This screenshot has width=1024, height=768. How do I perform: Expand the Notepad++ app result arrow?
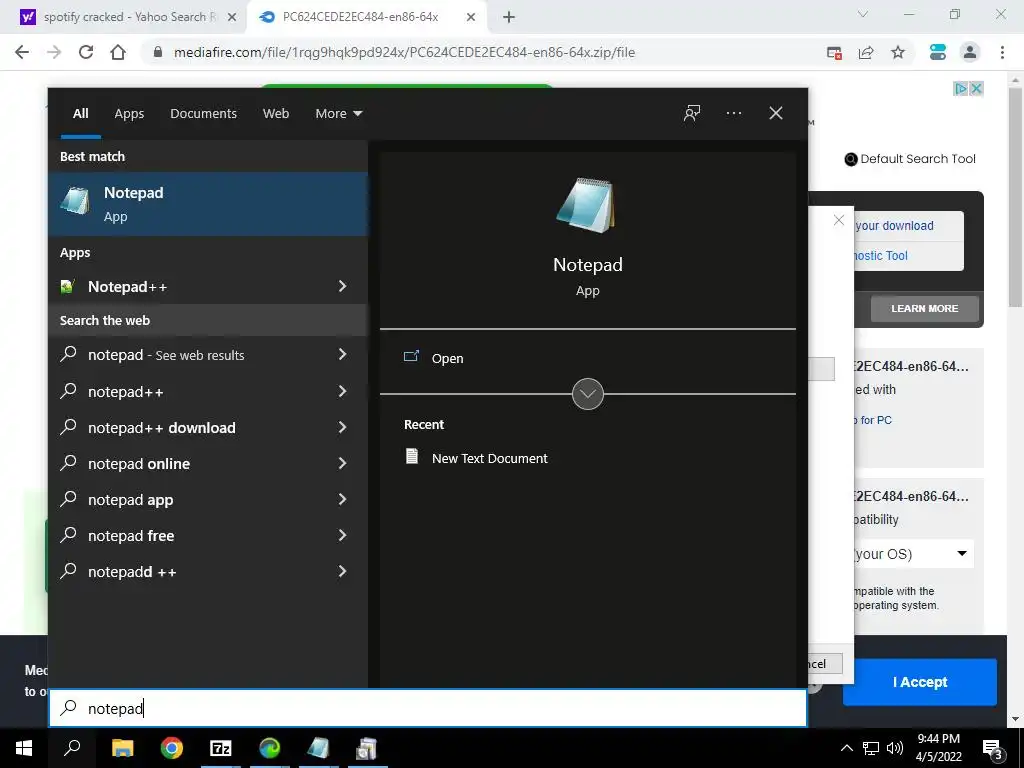342,286
